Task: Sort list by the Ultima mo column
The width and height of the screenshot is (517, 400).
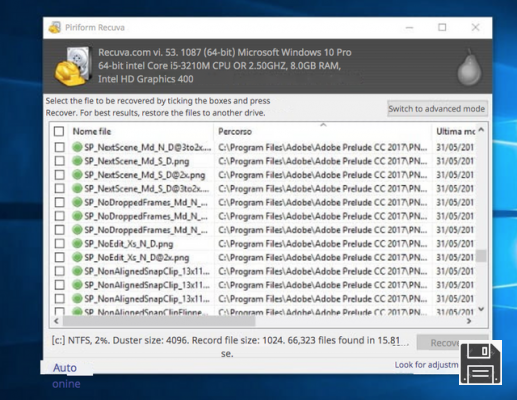Action: 455,131
